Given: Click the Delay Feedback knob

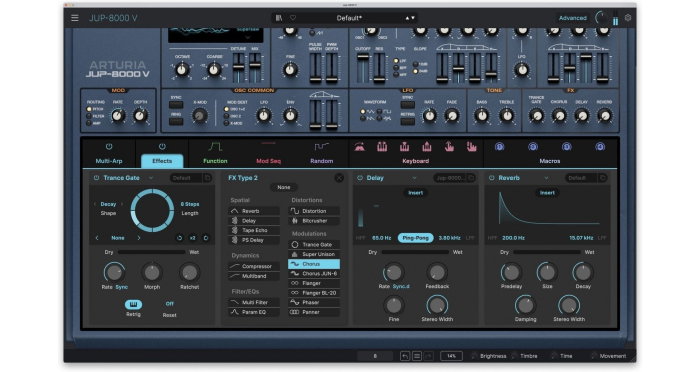Looking at the screenshot, I should [x=437, y=272].
